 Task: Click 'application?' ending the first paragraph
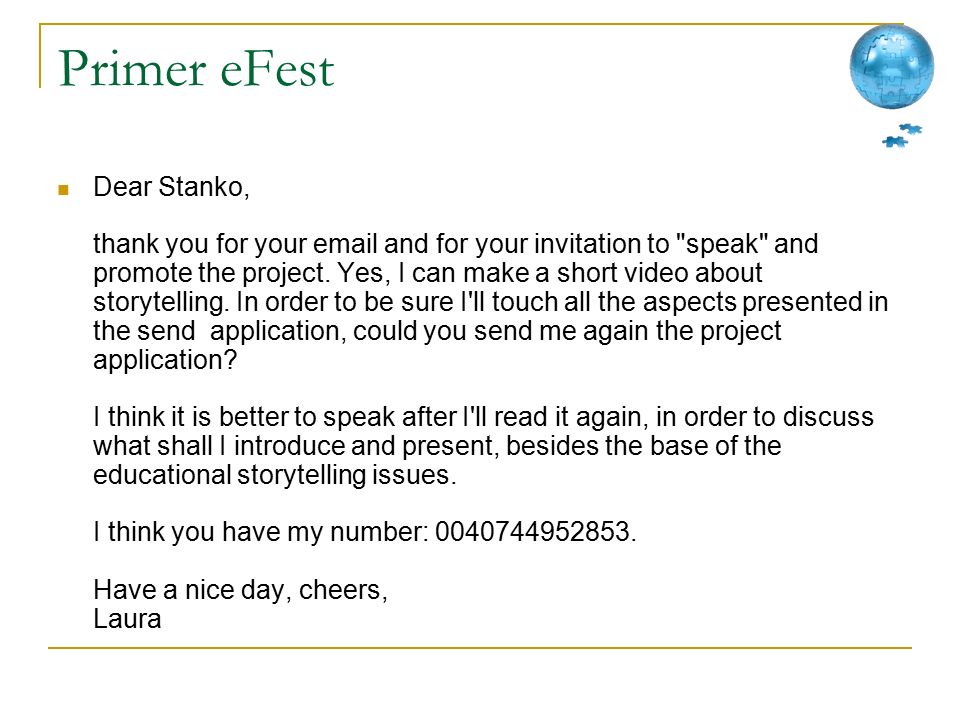pos(165,360)
